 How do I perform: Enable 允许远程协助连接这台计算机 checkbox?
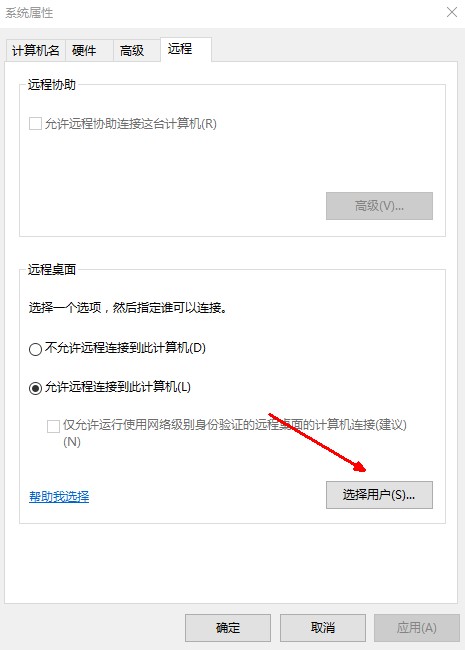(x=35, y=124)
